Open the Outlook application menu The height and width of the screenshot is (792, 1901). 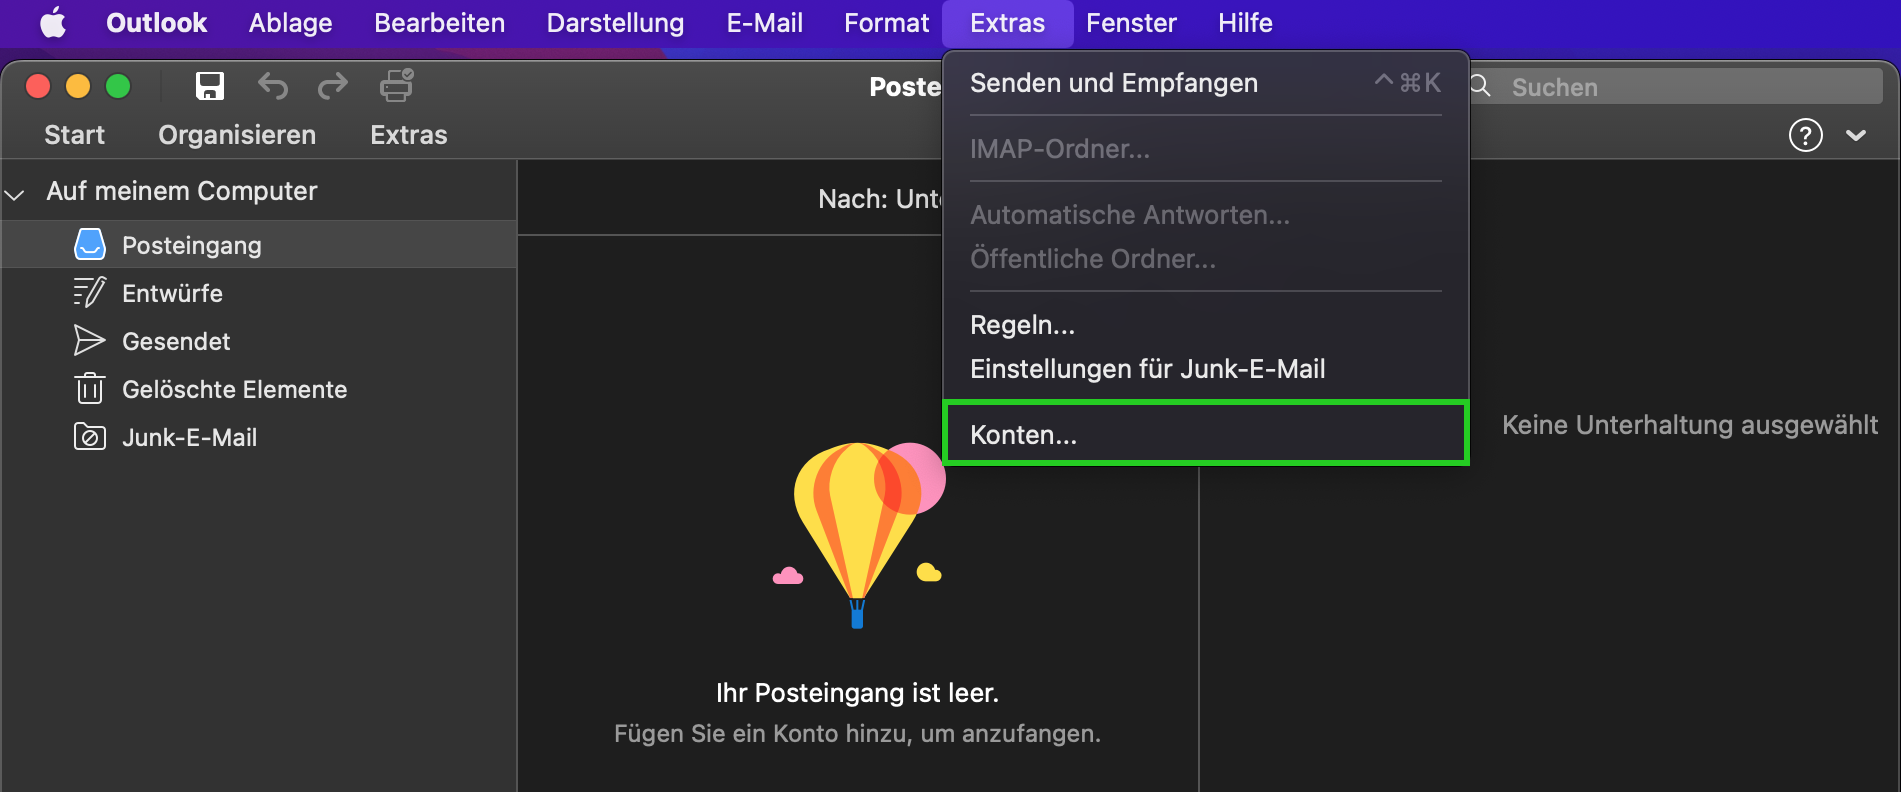(x=156, y=22)
